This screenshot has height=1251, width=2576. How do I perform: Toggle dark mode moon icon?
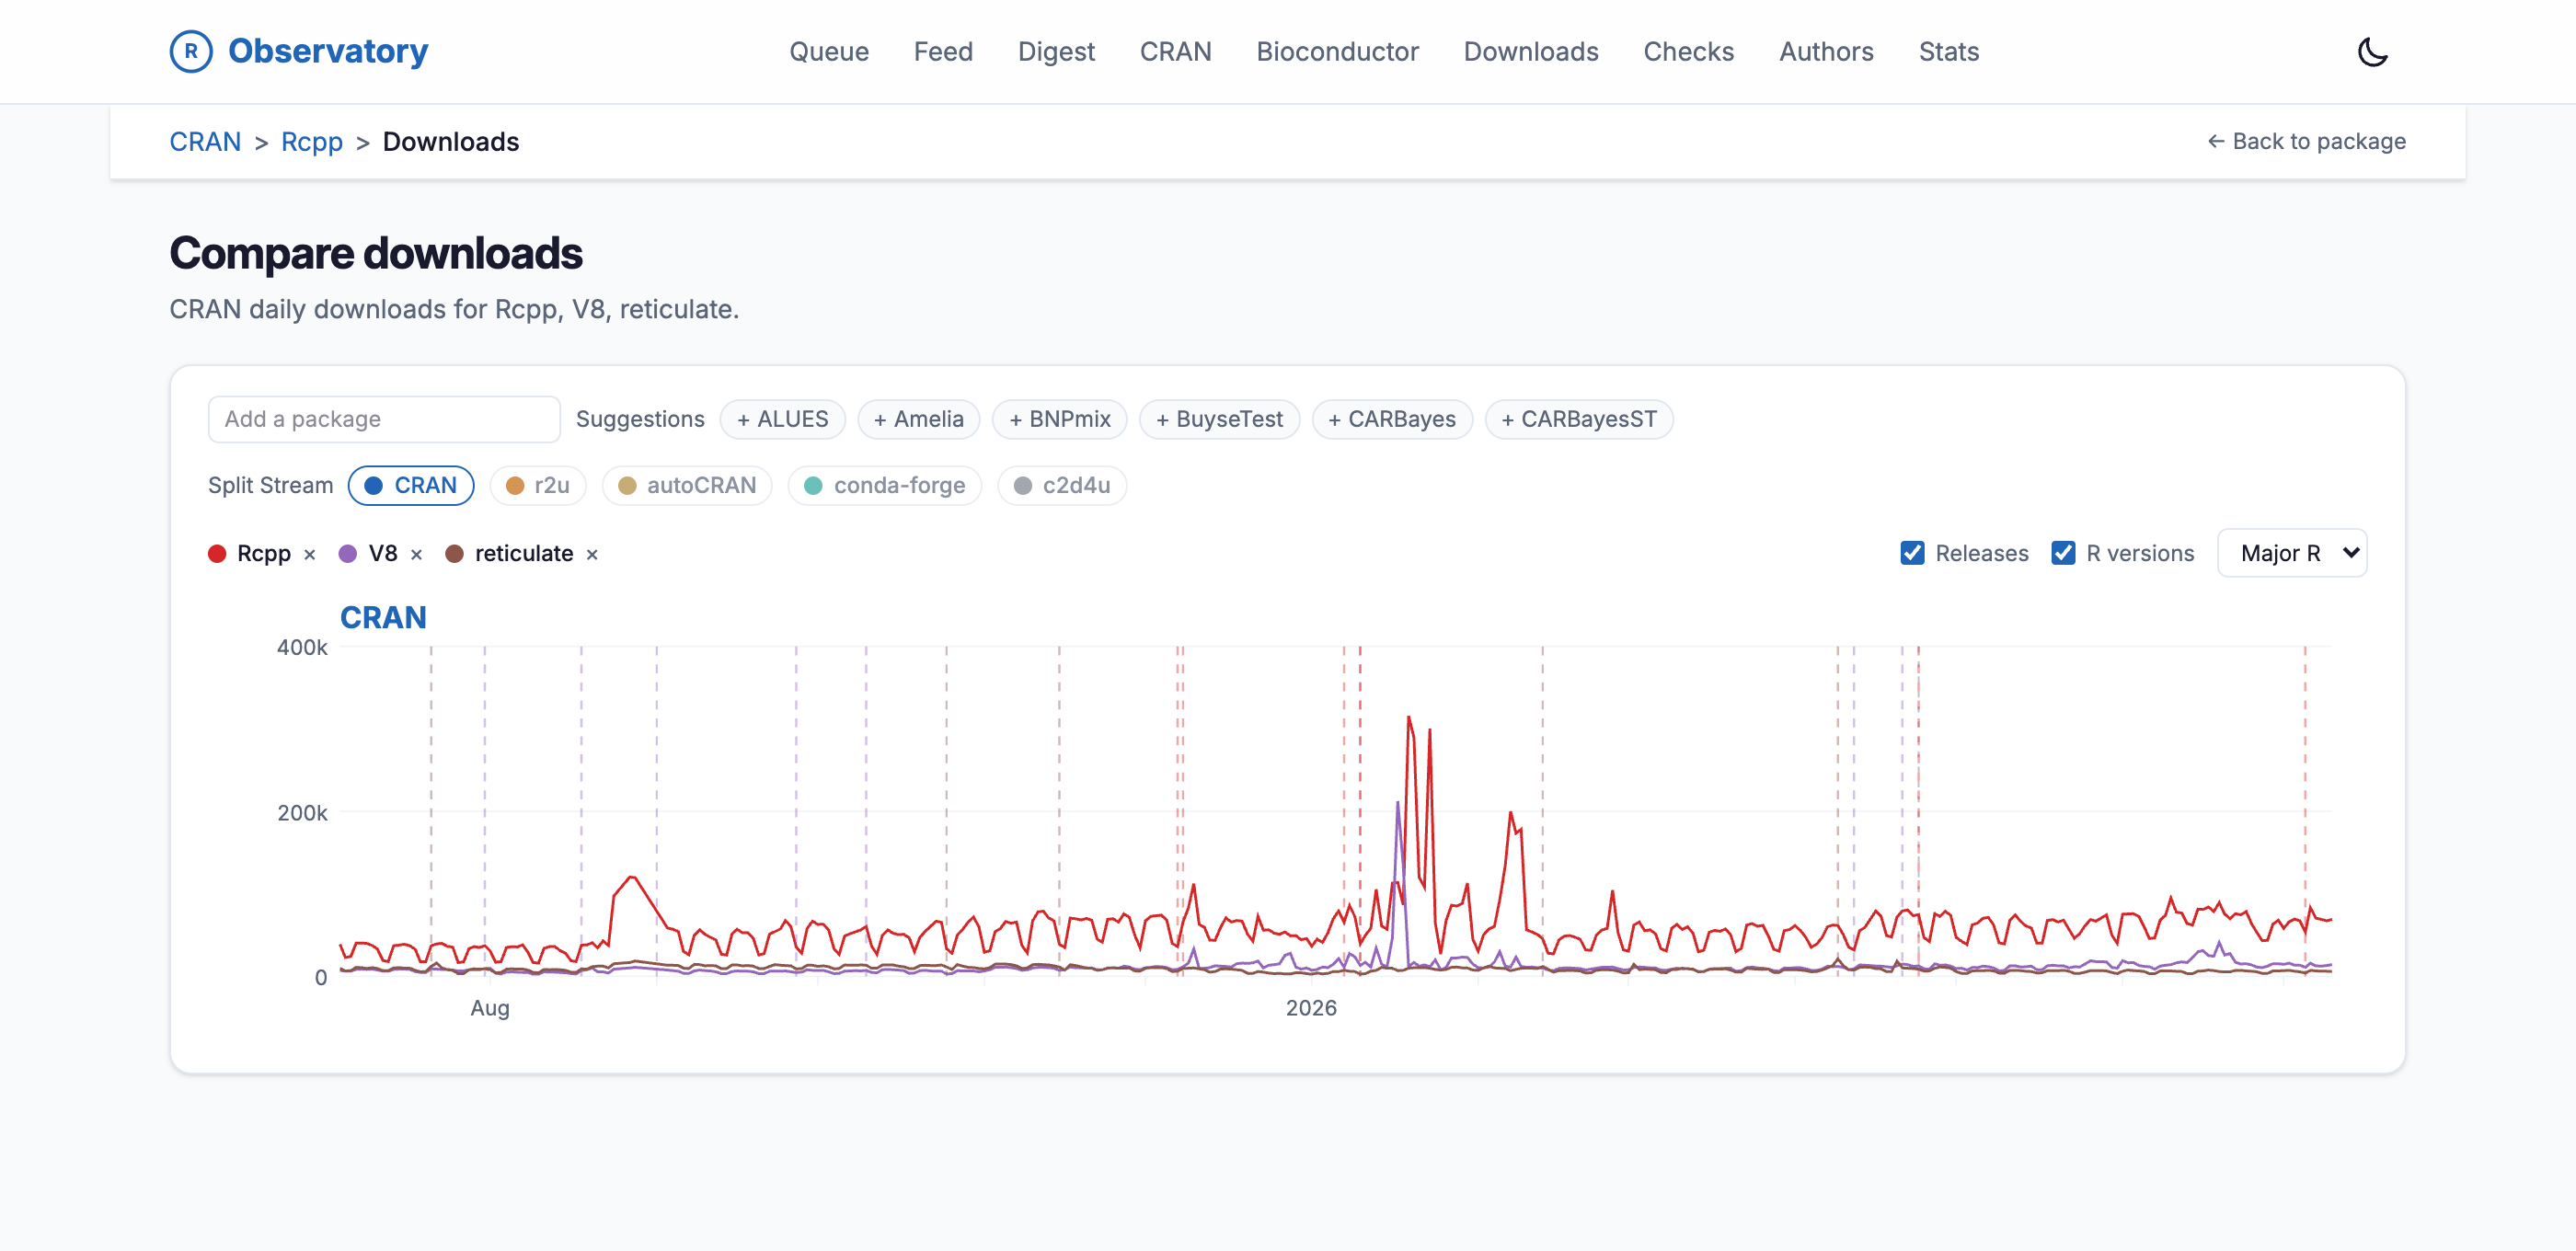pos(2372,51)
